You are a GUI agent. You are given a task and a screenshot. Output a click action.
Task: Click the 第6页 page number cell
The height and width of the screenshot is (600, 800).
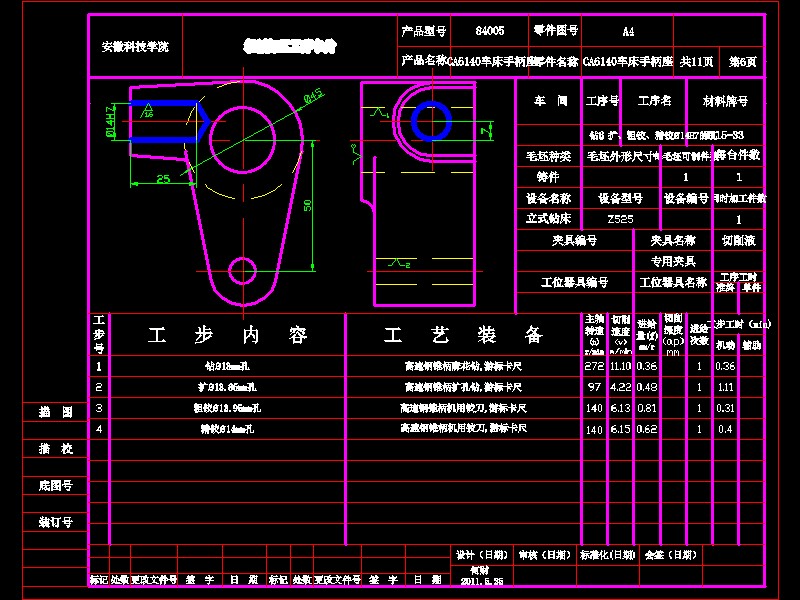click(742, 62)
